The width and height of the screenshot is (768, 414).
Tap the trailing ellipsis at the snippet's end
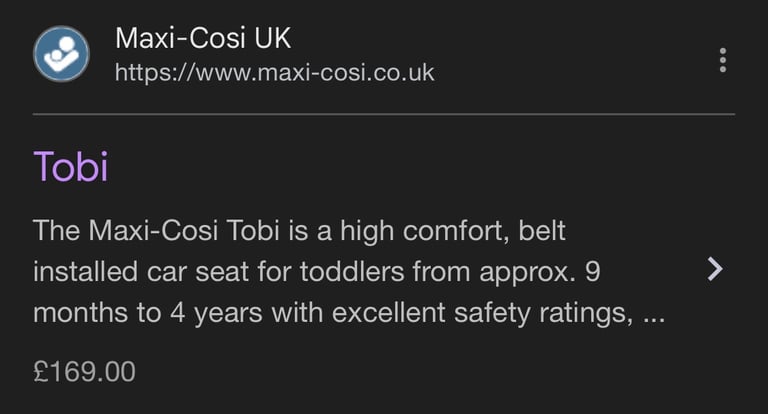(x=654, y=321)
